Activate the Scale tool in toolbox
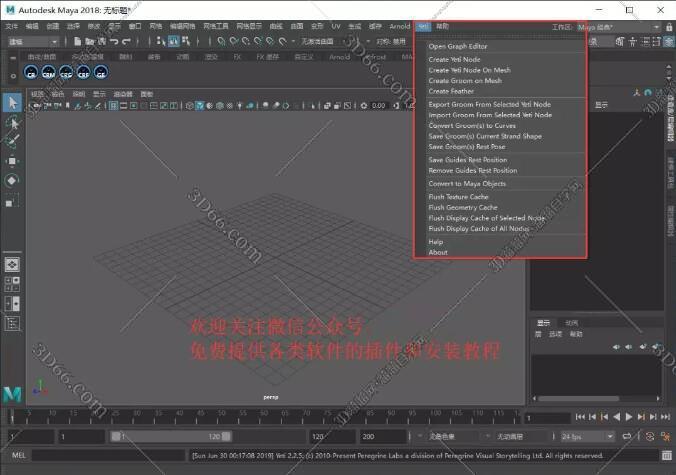The height and width of the screenshot is (475, 676). 12,201
